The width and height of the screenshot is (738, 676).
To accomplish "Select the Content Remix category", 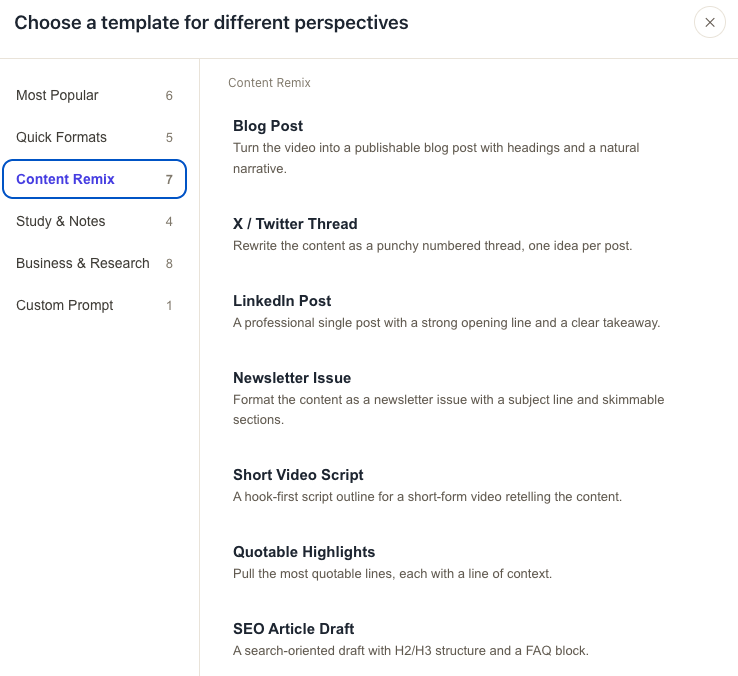I will coord(94,179).
